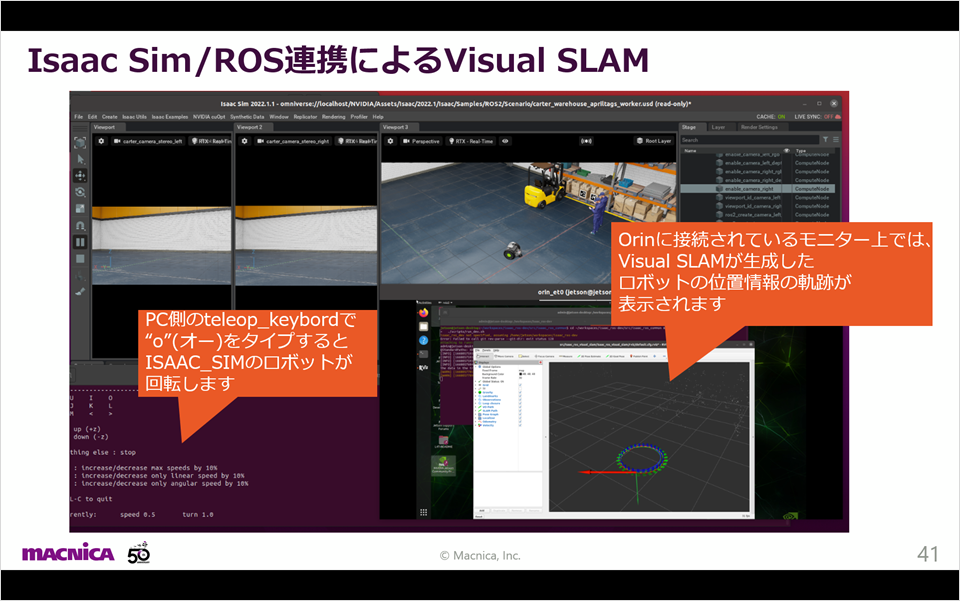
Task: Open the Root Layer dropdown in Viewport 3
Action: (654, 141)
